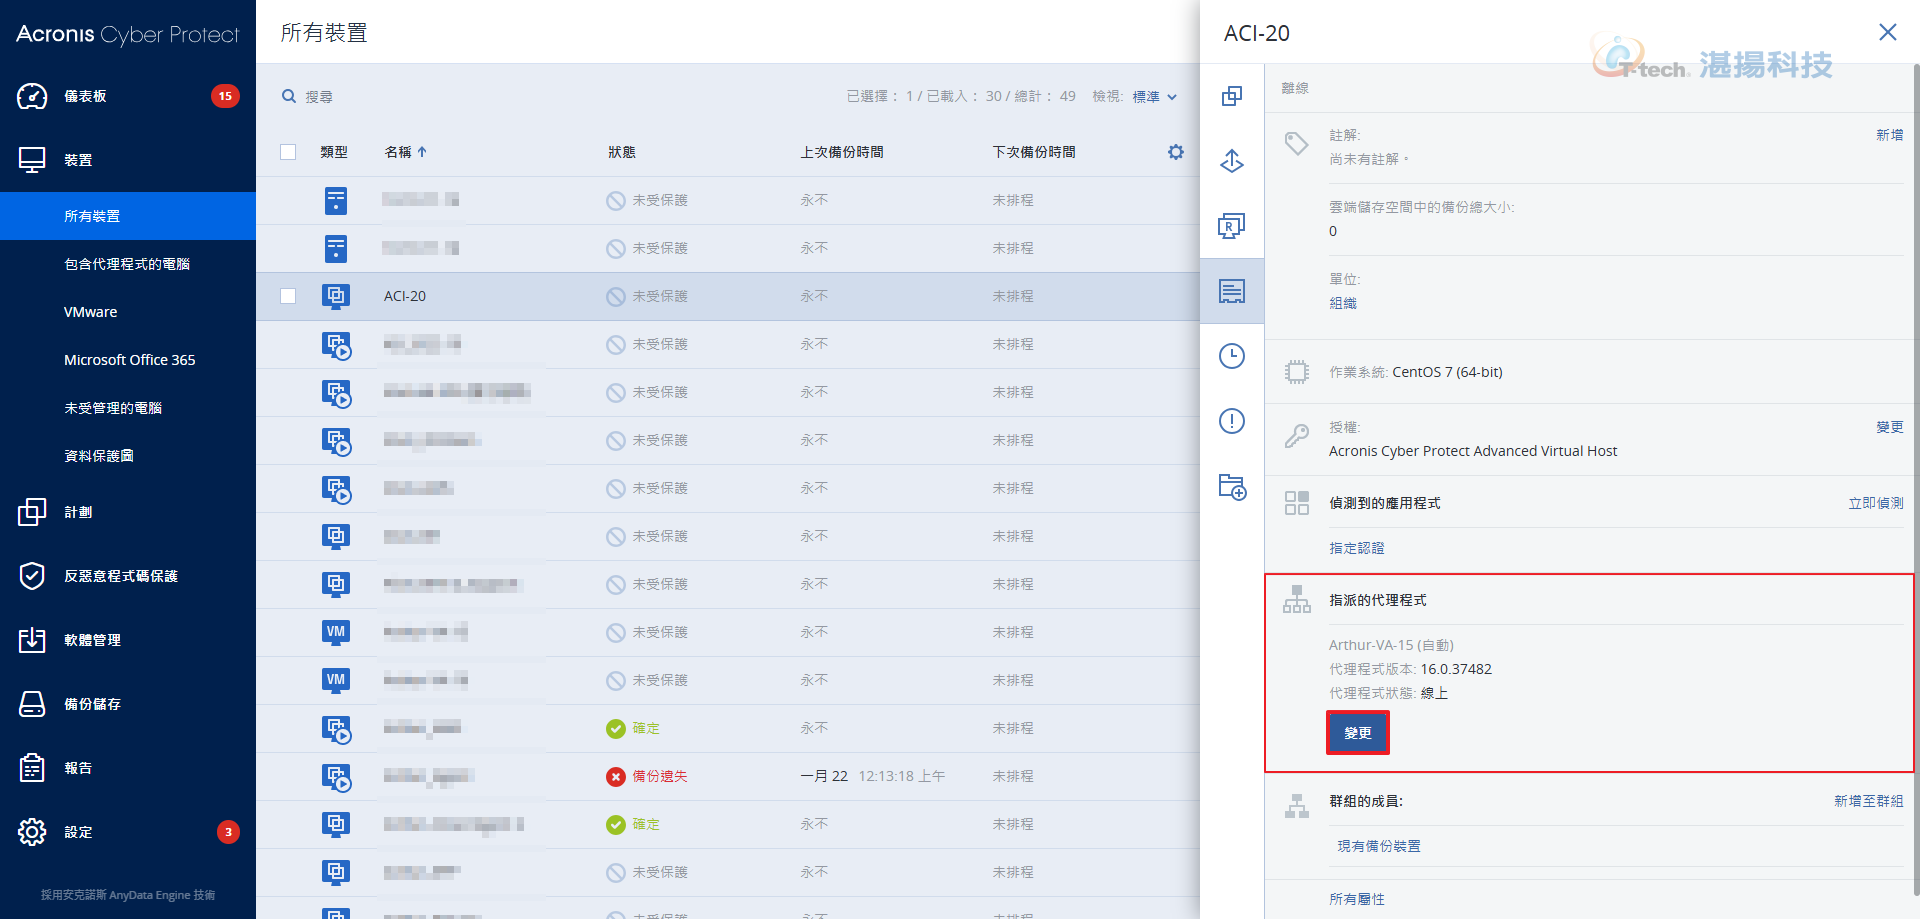This screenshot has height=919, width=1920.
Task: Click the first 確定 status cell
Action: (x=633, y=728)
